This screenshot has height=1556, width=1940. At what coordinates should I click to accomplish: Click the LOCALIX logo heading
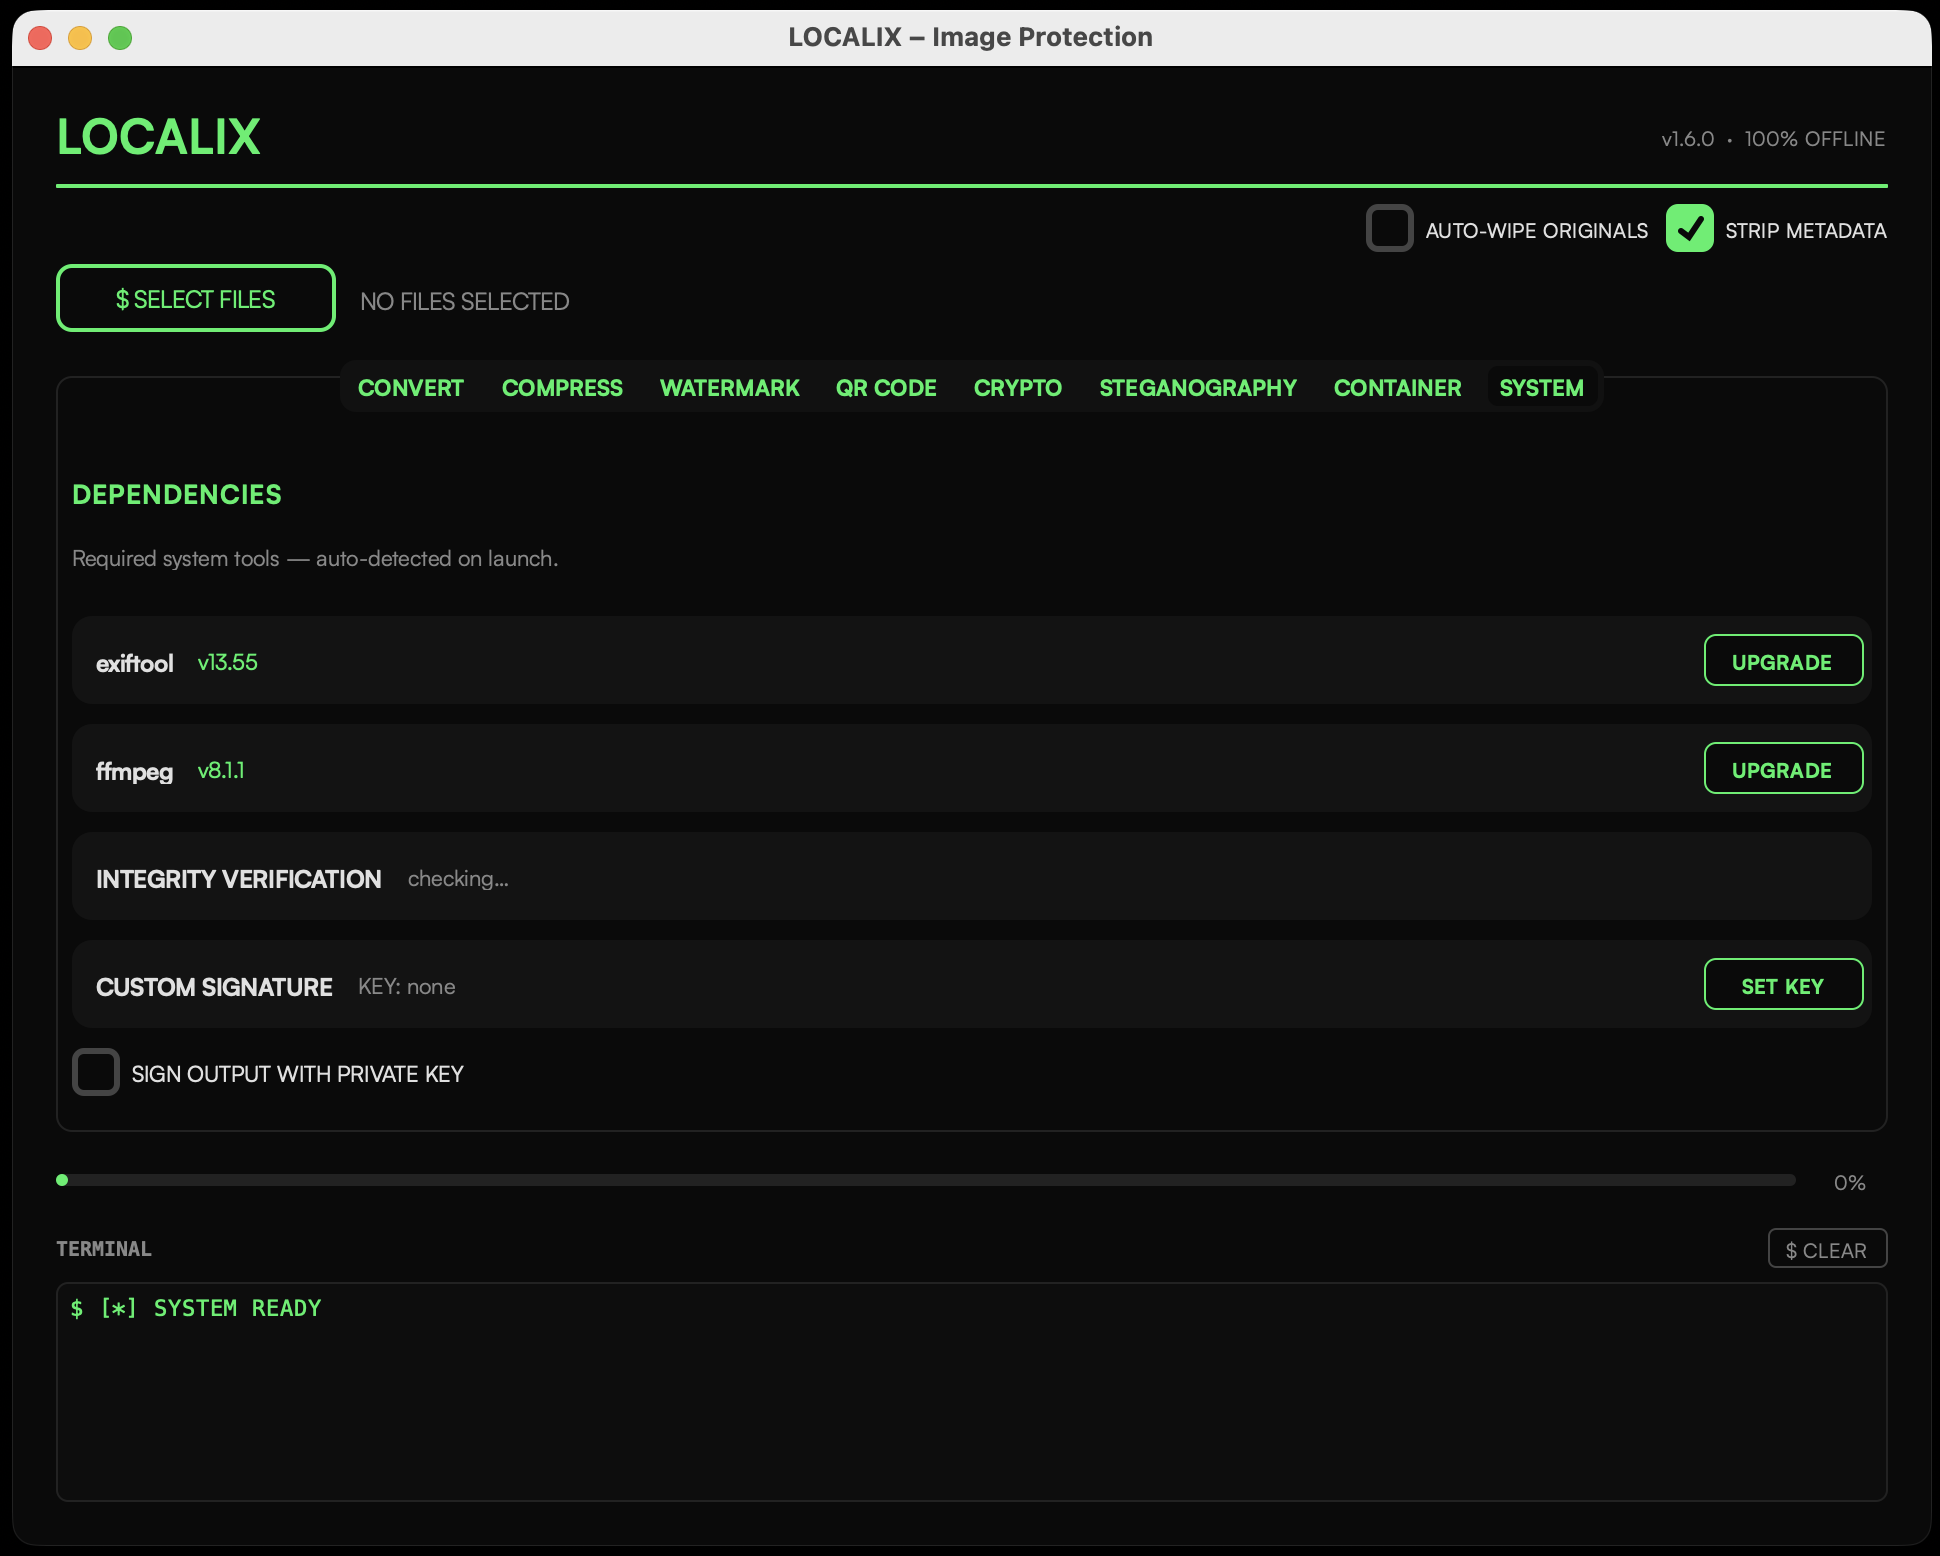click(x=158, y=137)
